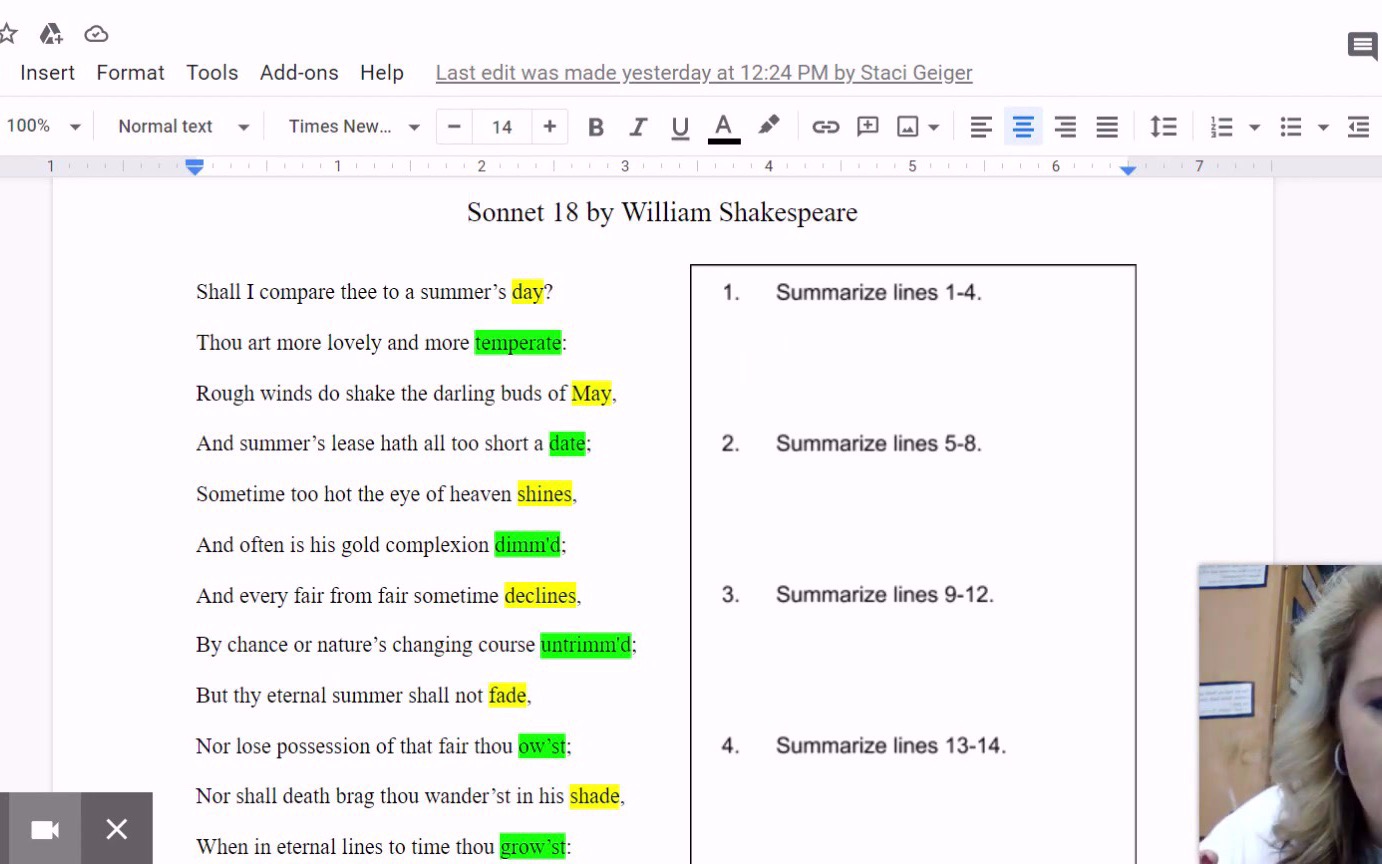Justify the text alignment

[x=1107, y=127]
